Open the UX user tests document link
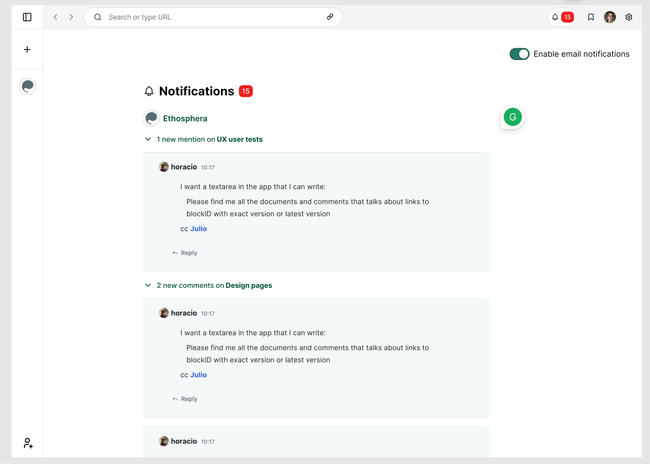This screenshot has width=650, height=464. pos(240,140)
